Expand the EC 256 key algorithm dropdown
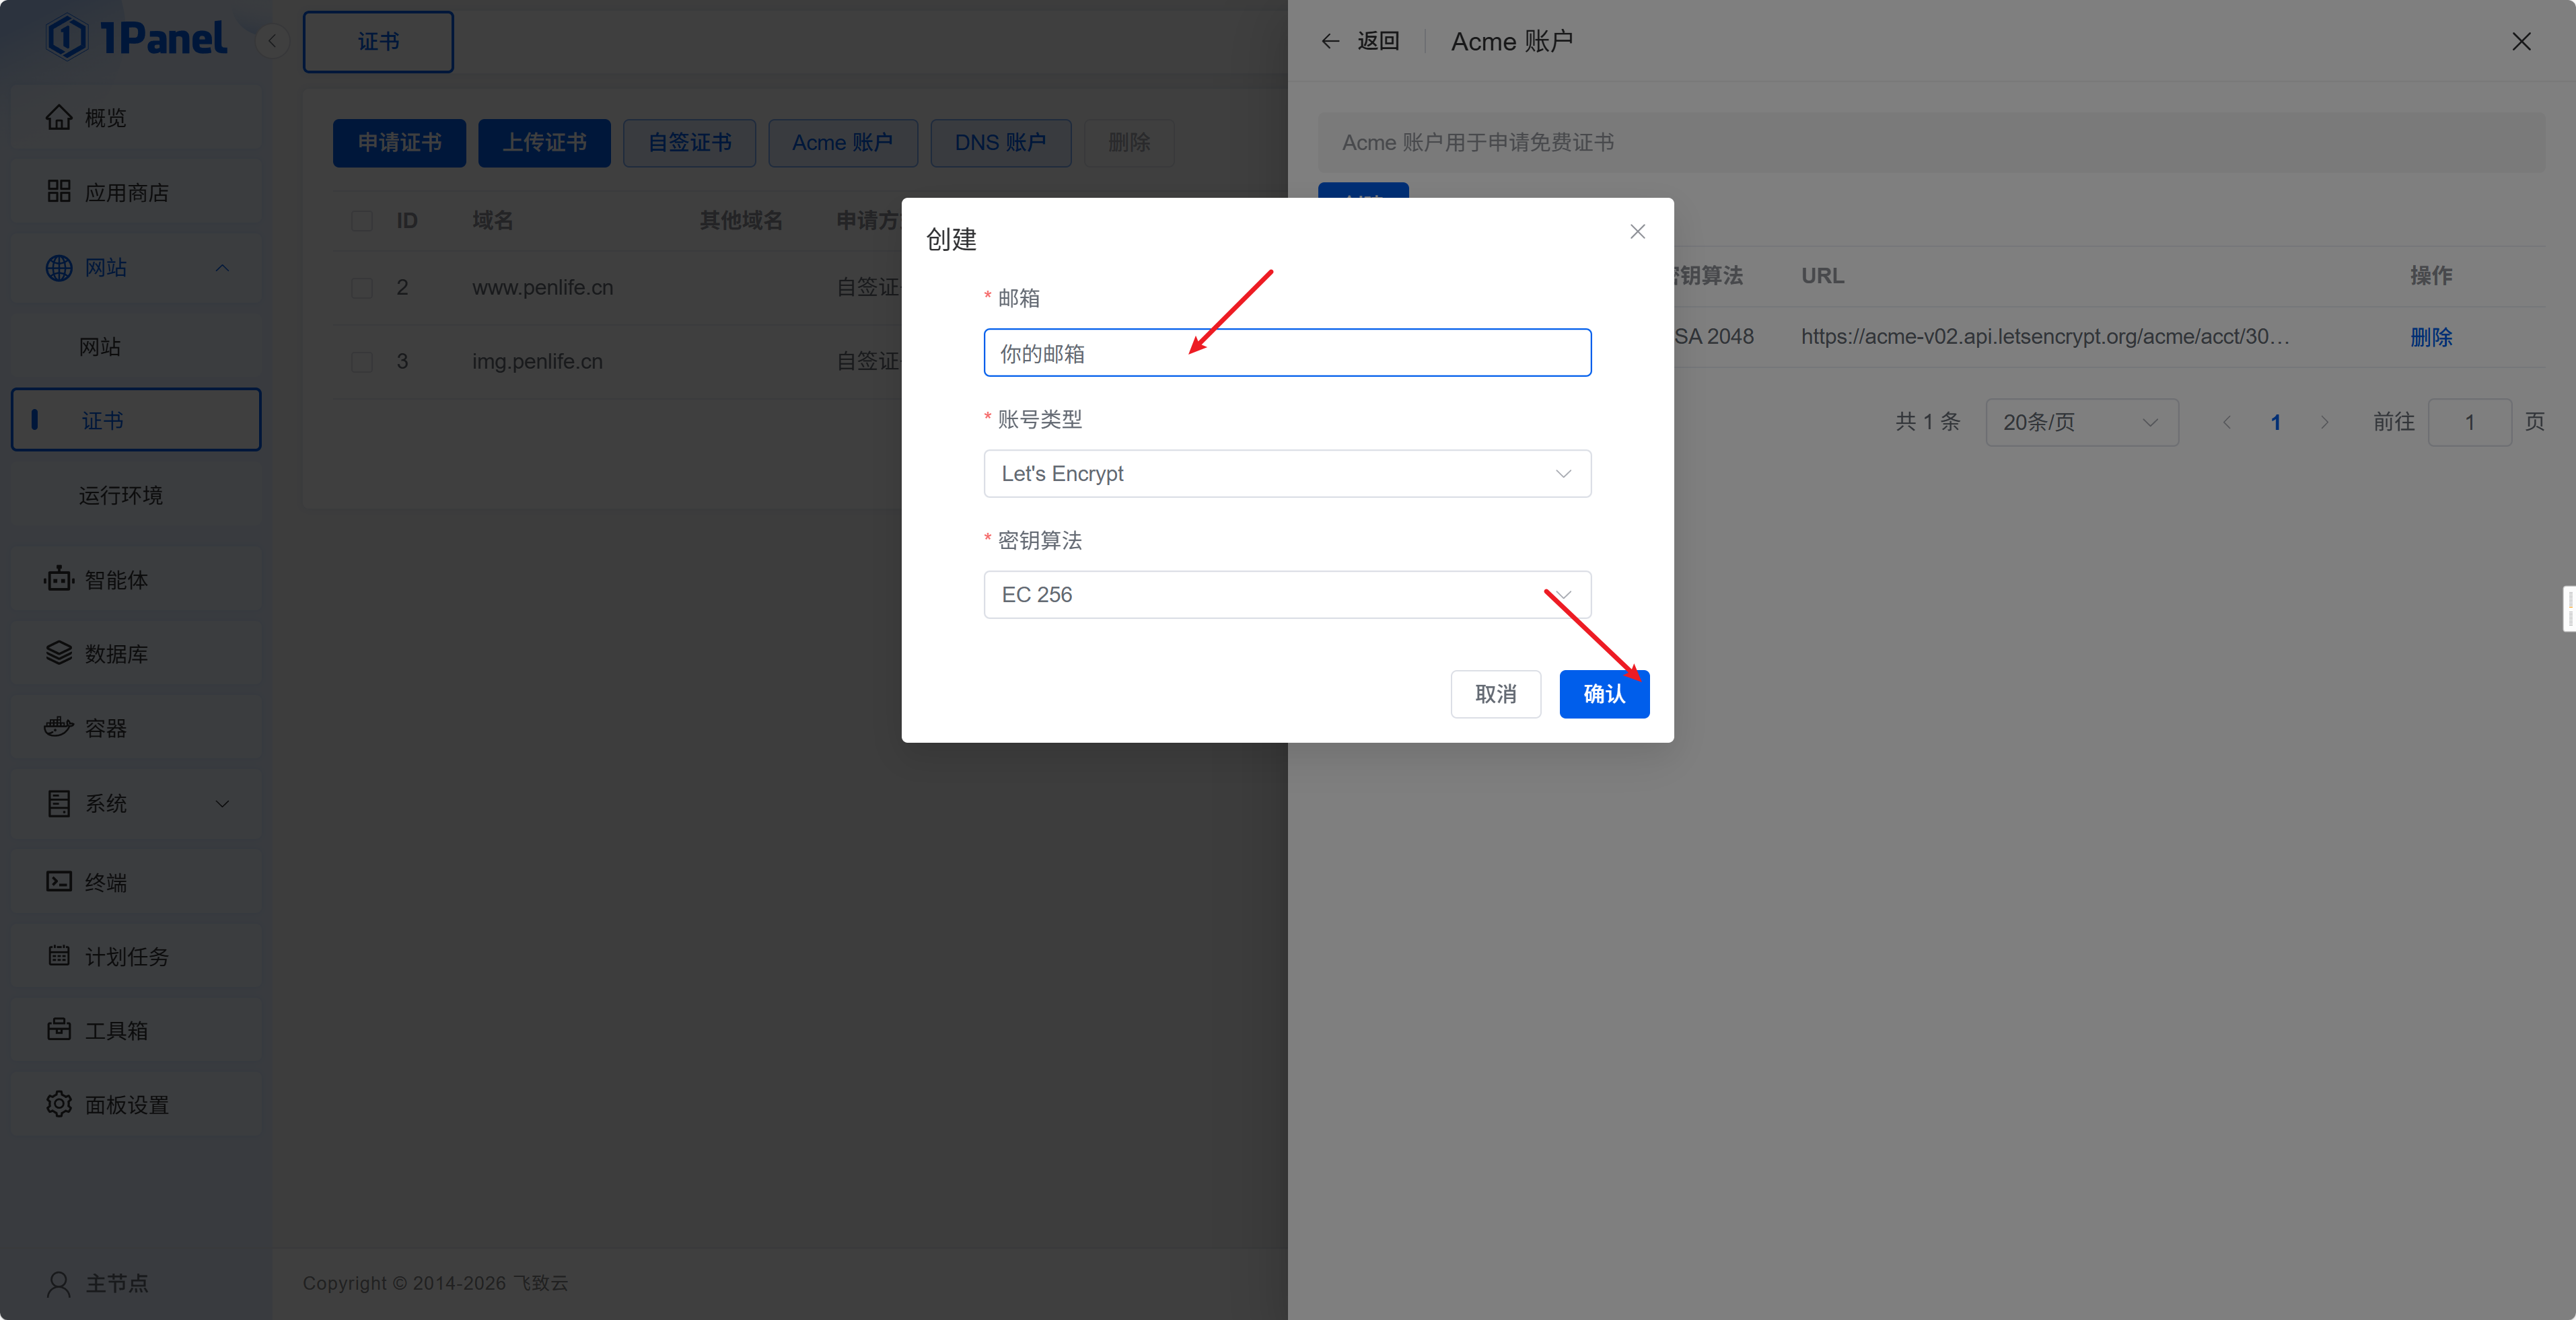The height and width of the screenshot is (1320, 2576). pyautogui.click(x=1287, y=595)
